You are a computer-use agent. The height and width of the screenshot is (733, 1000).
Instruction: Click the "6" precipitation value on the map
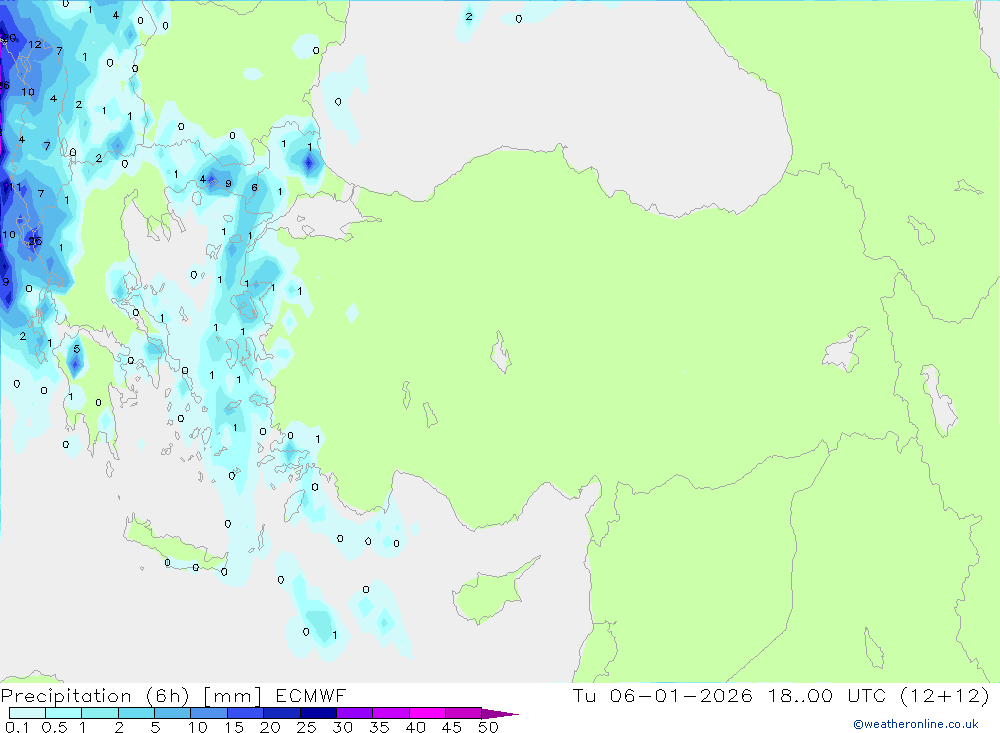point(254,187)
